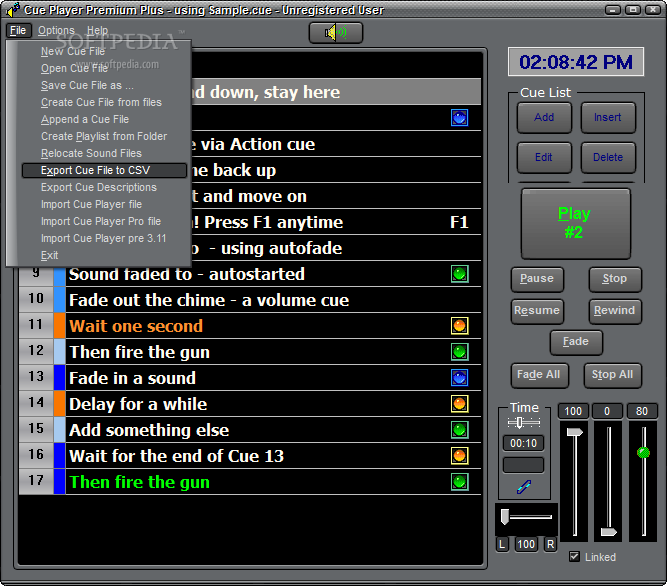
Task: Click the slider handle under 0
Action: coord(609,532)
